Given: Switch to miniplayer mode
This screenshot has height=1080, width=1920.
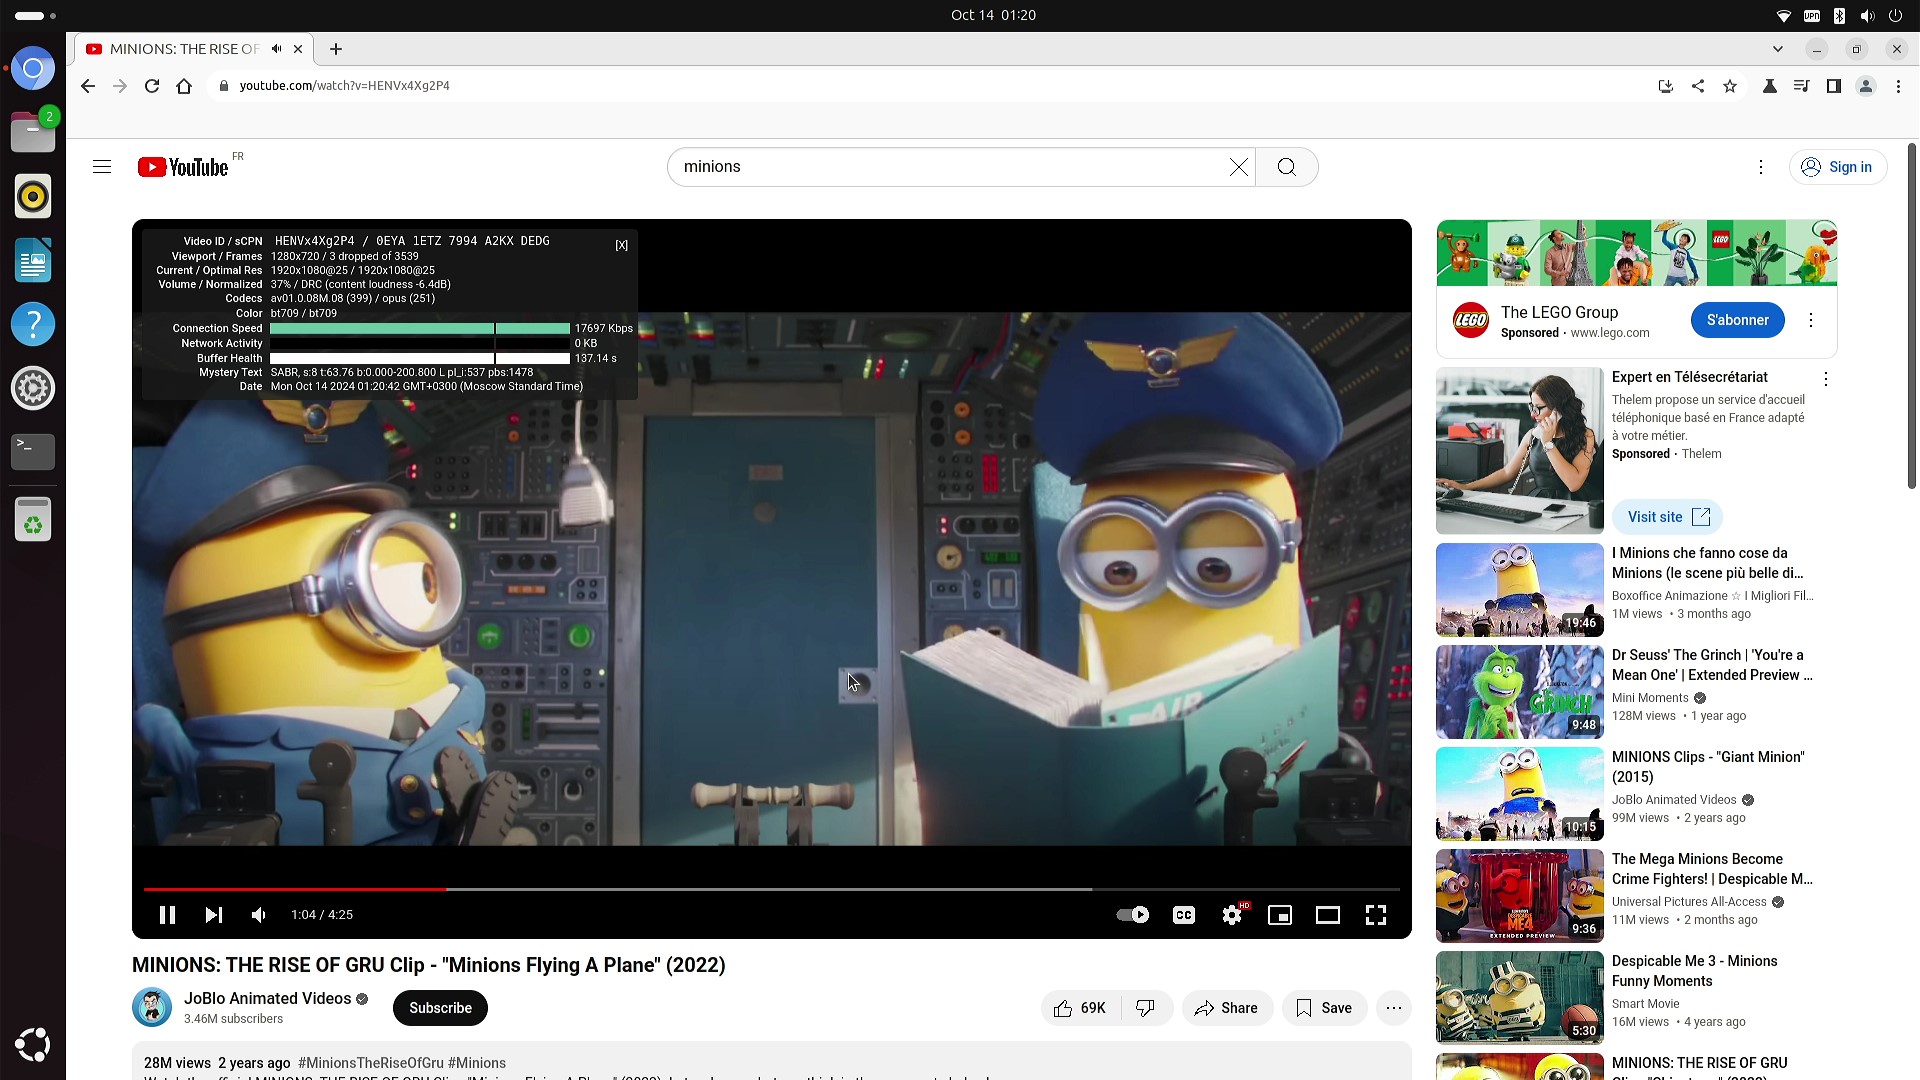Looking at the screenshot, I should pos(1280,915).
